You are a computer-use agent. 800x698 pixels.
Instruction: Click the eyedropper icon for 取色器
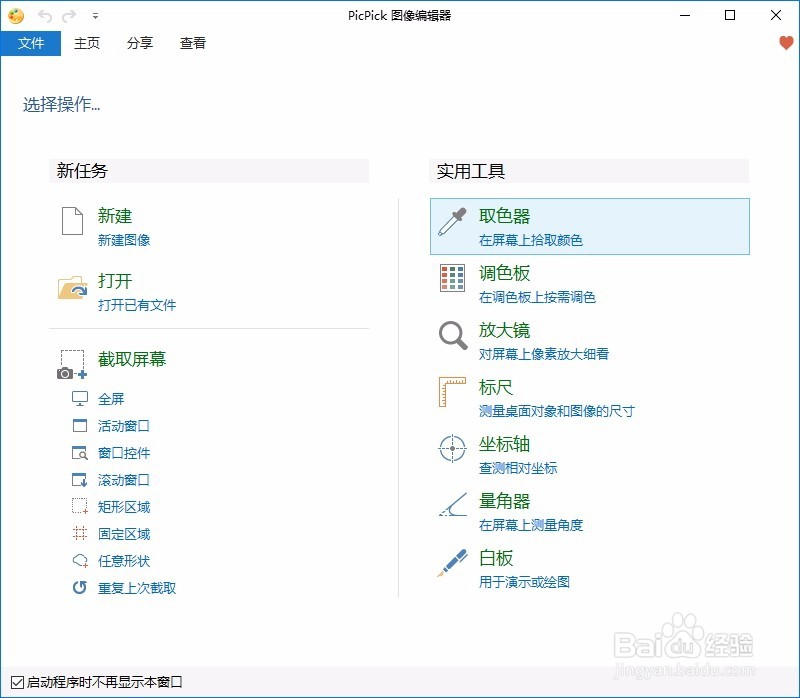pyautogui.click(x=453, y=221)
